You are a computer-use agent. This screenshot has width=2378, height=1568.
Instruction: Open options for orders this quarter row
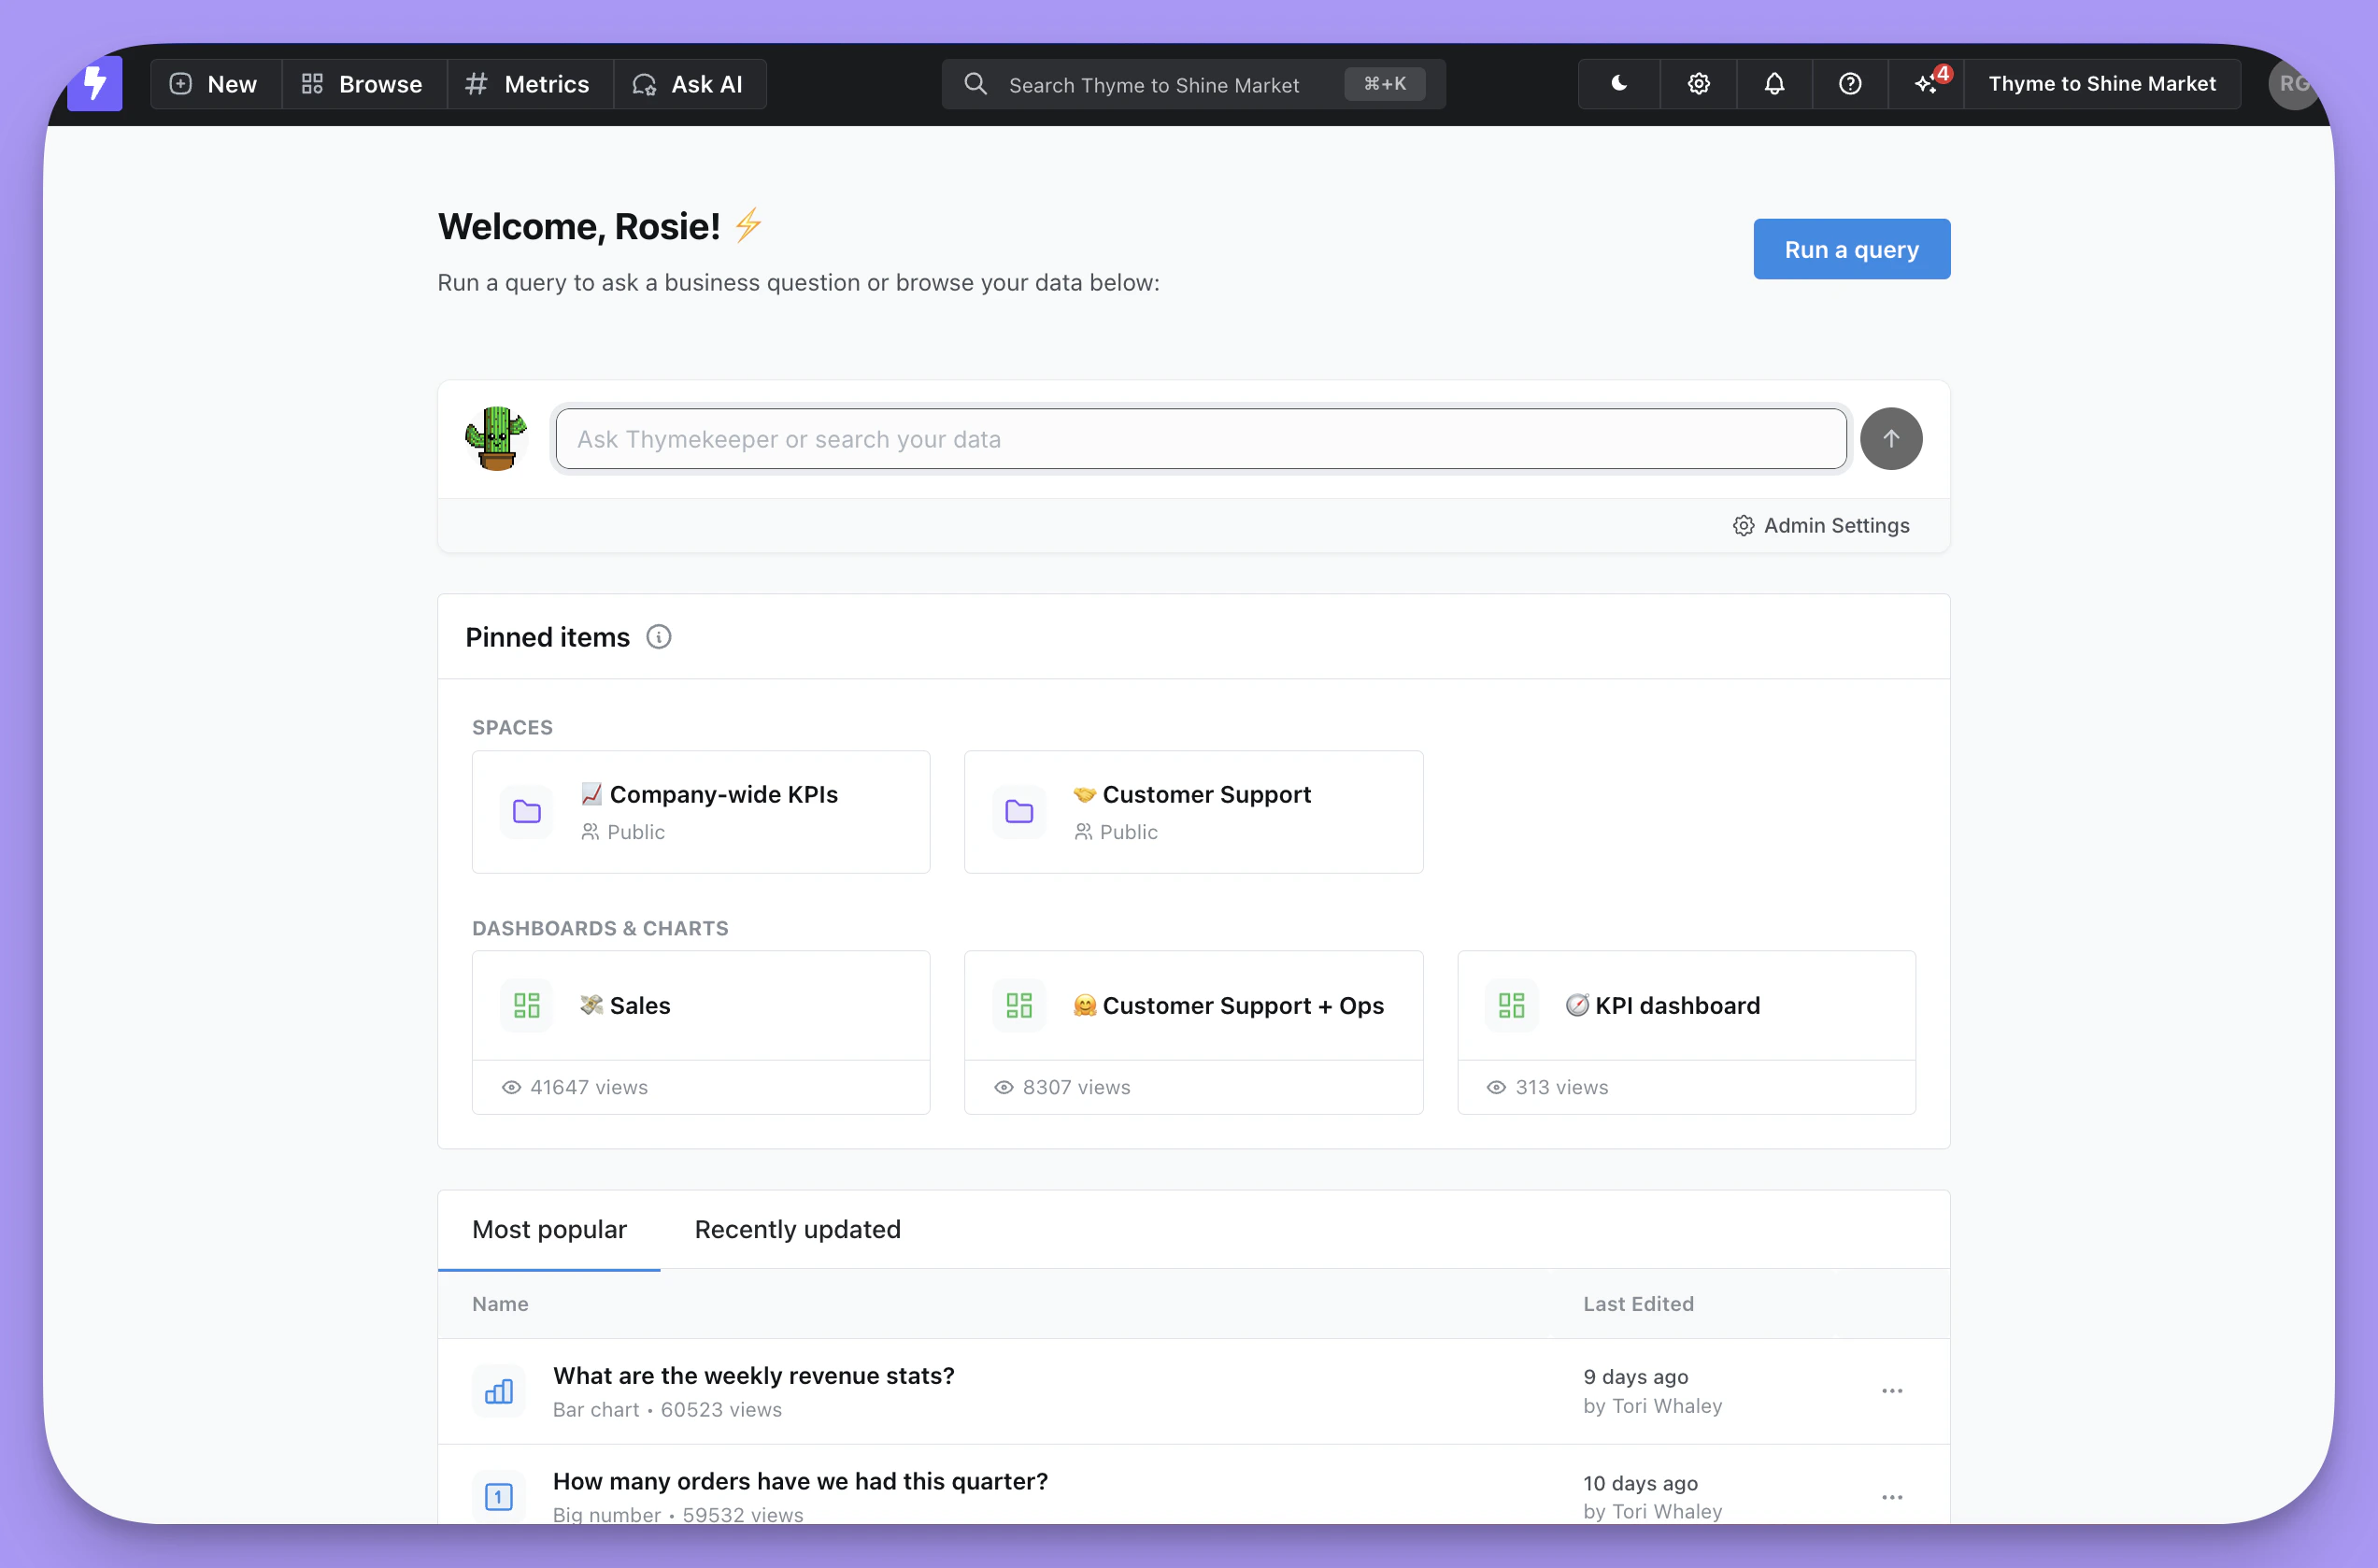(1891, 1497)
